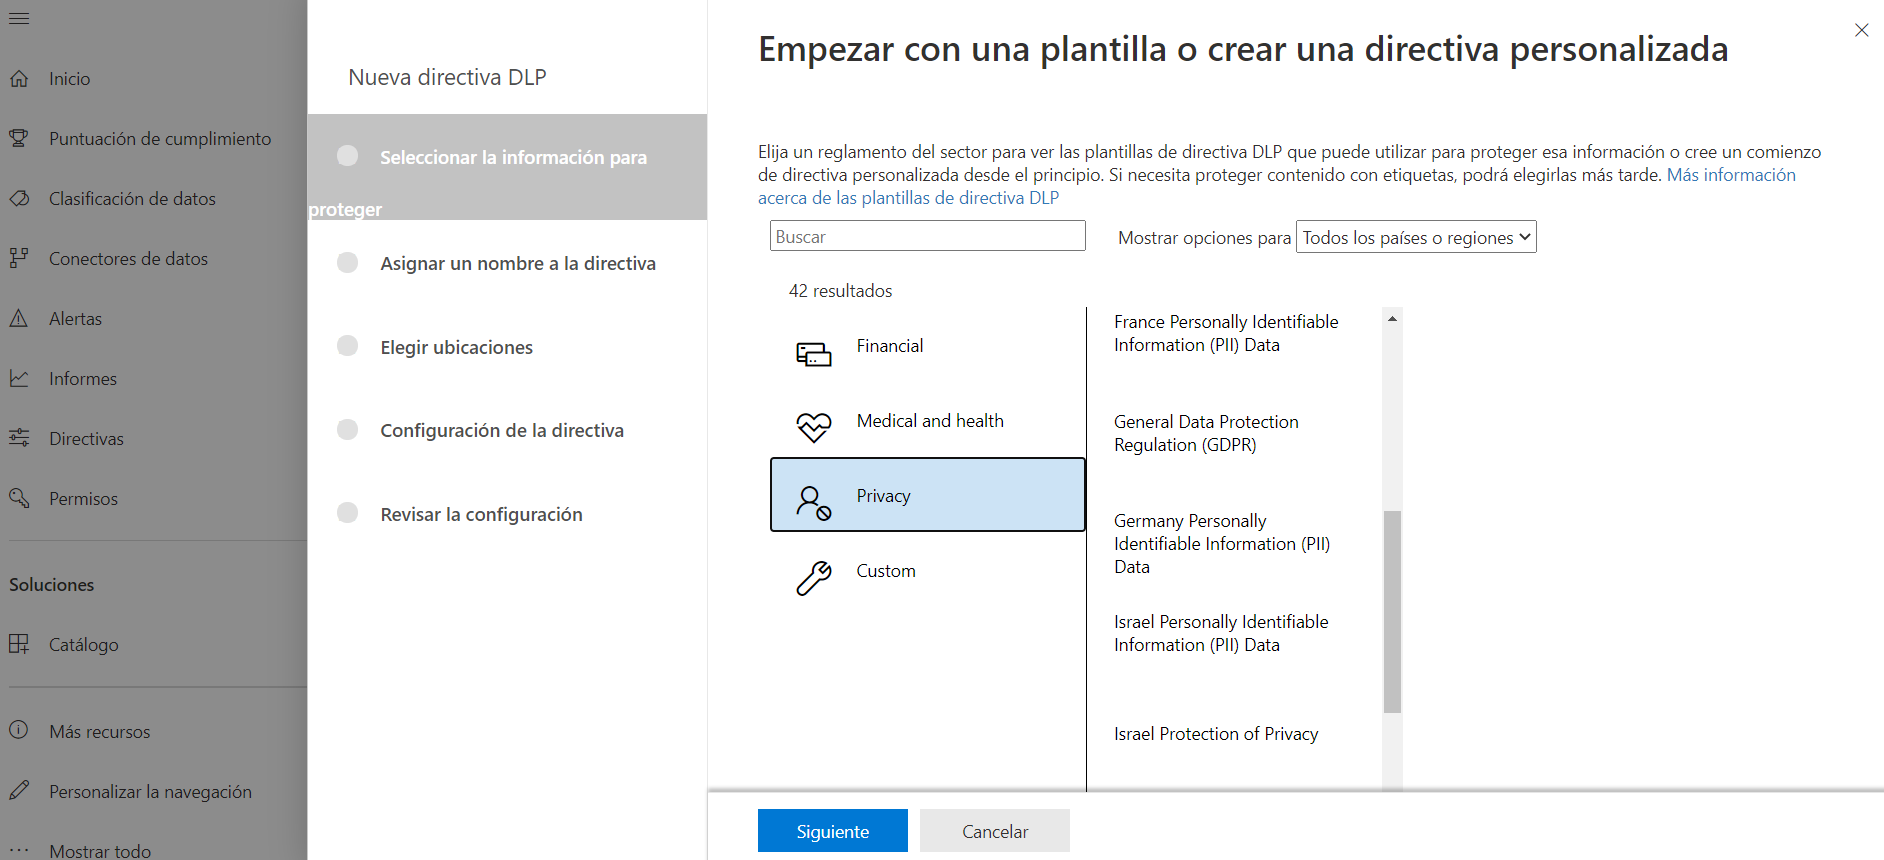Open the Alertas warning icon

click(19, 318)
